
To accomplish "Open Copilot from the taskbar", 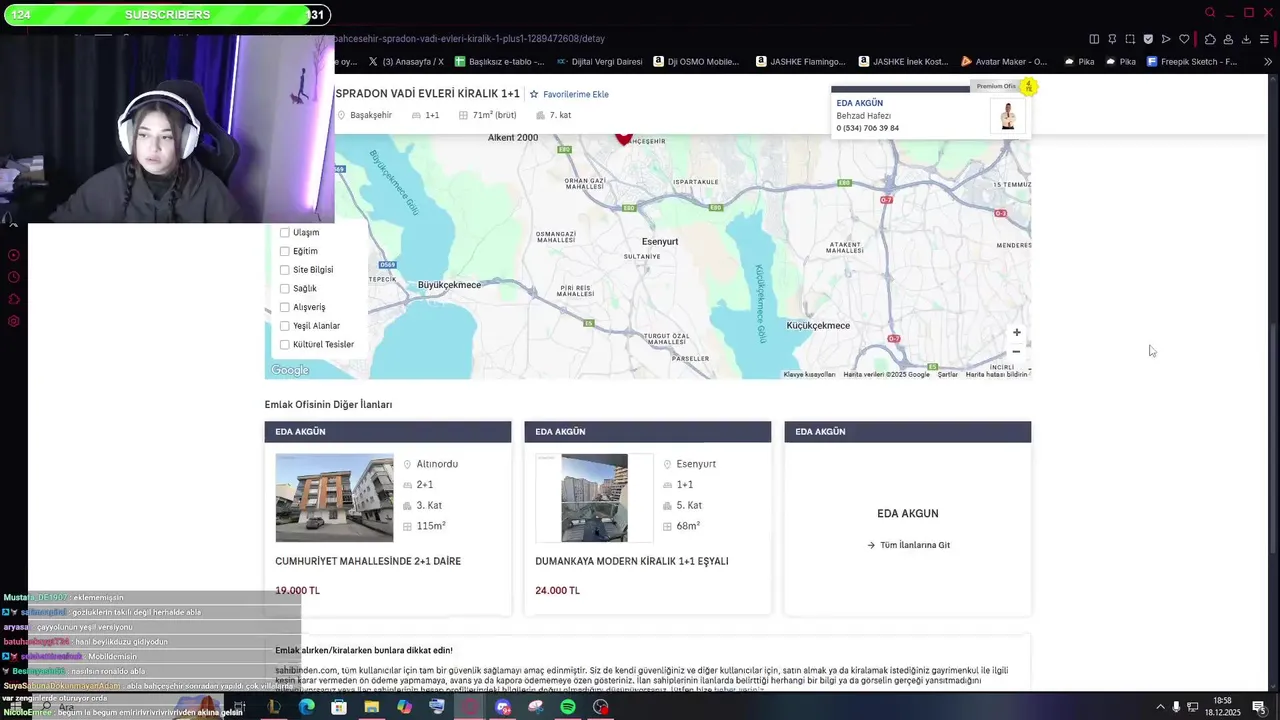I will (404, 707).
